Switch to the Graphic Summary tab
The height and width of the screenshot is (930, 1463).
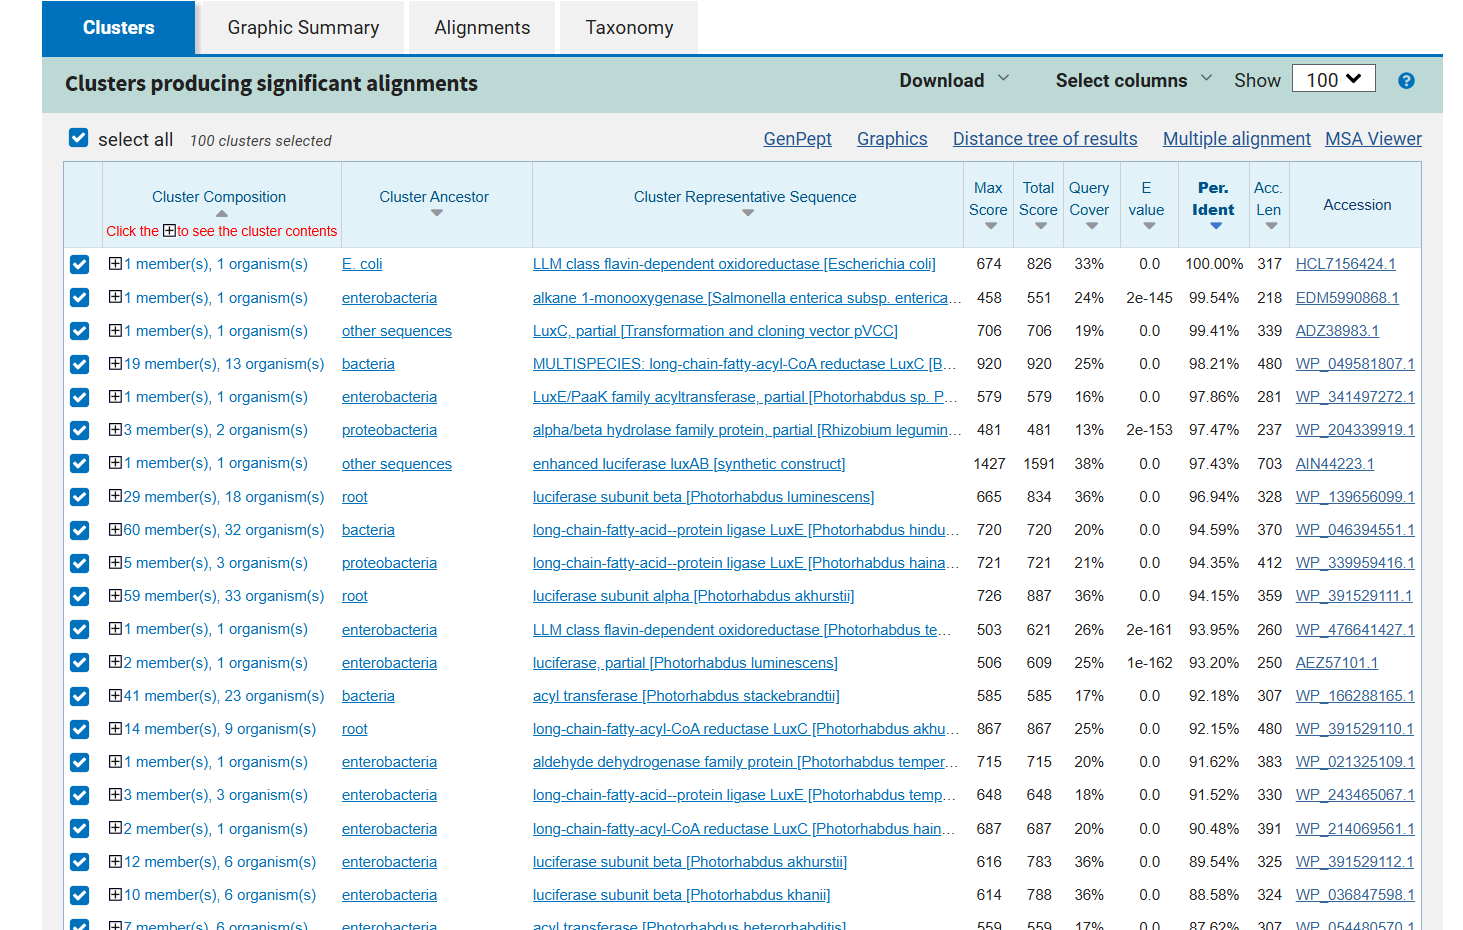coord(303,27)
